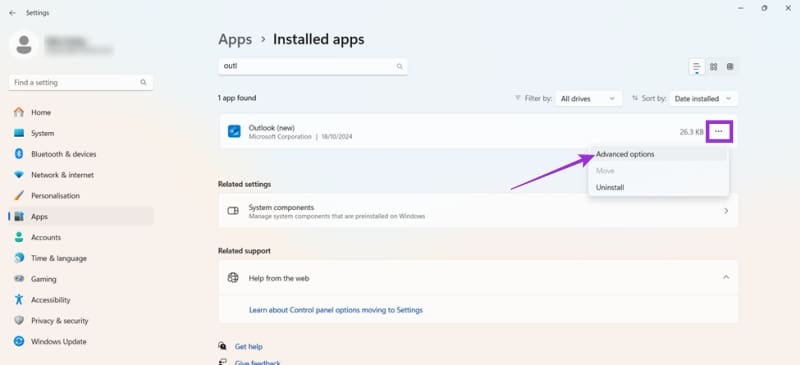Image resolution: width=800 pixels, height=365 pixels.
Task: Click the Find a setting search box
Action: 81,83
